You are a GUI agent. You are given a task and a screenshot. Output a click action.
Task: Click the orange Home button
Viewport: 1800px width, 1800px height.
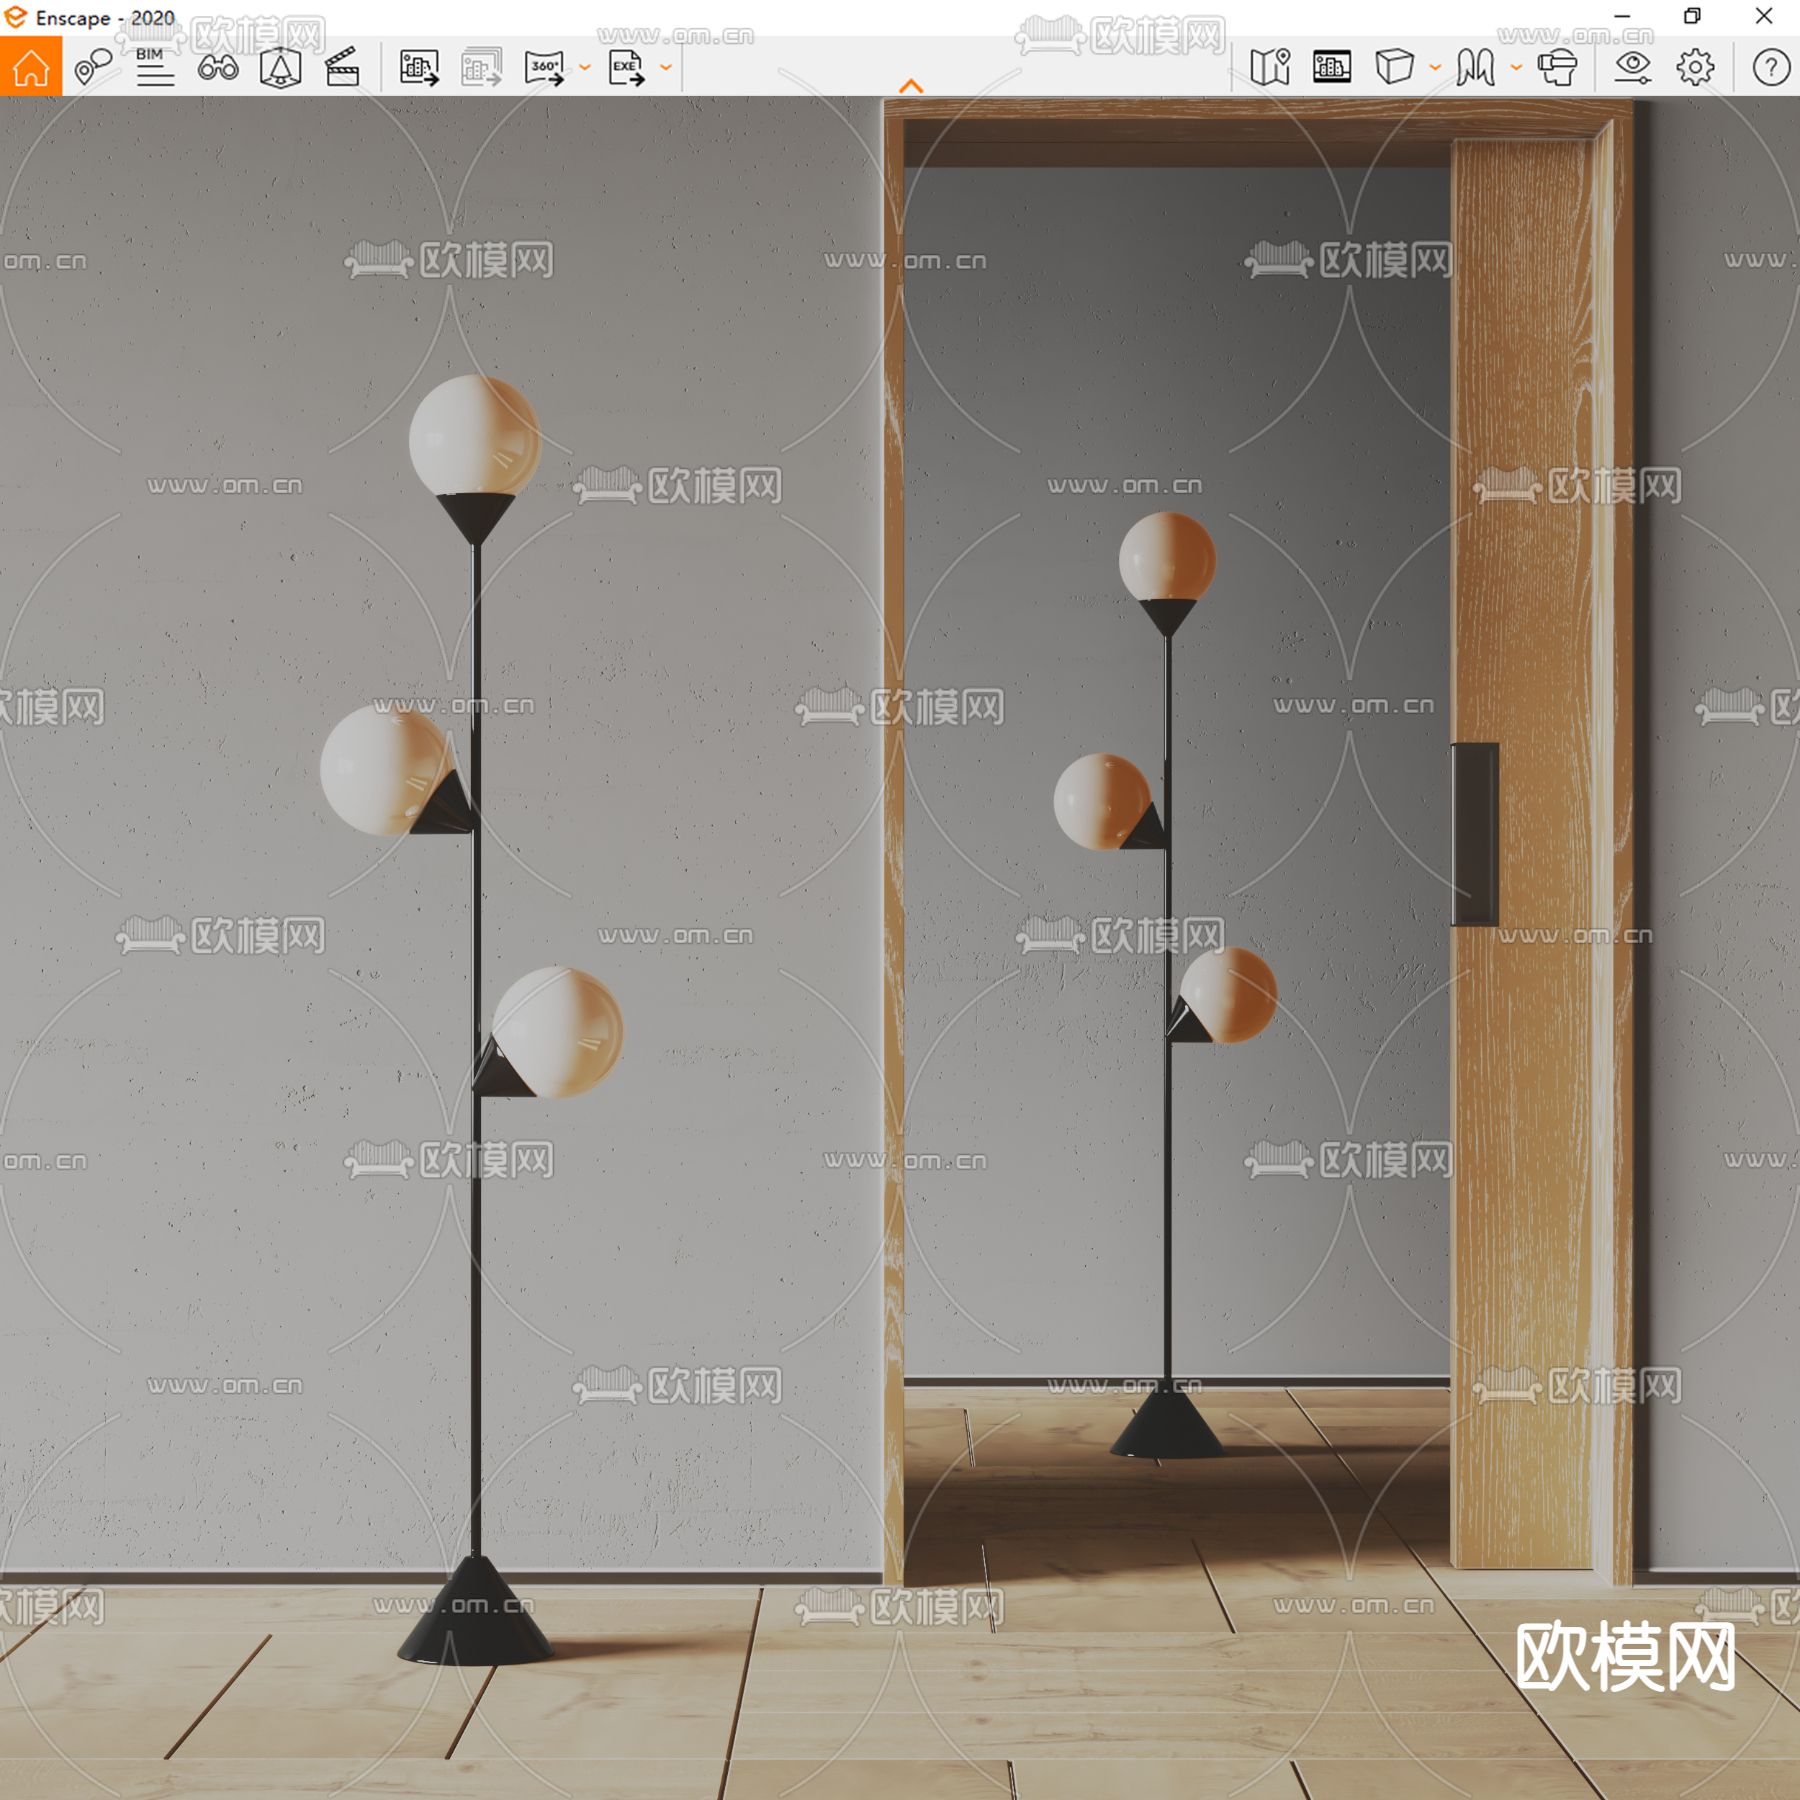[x=31, y=67]
